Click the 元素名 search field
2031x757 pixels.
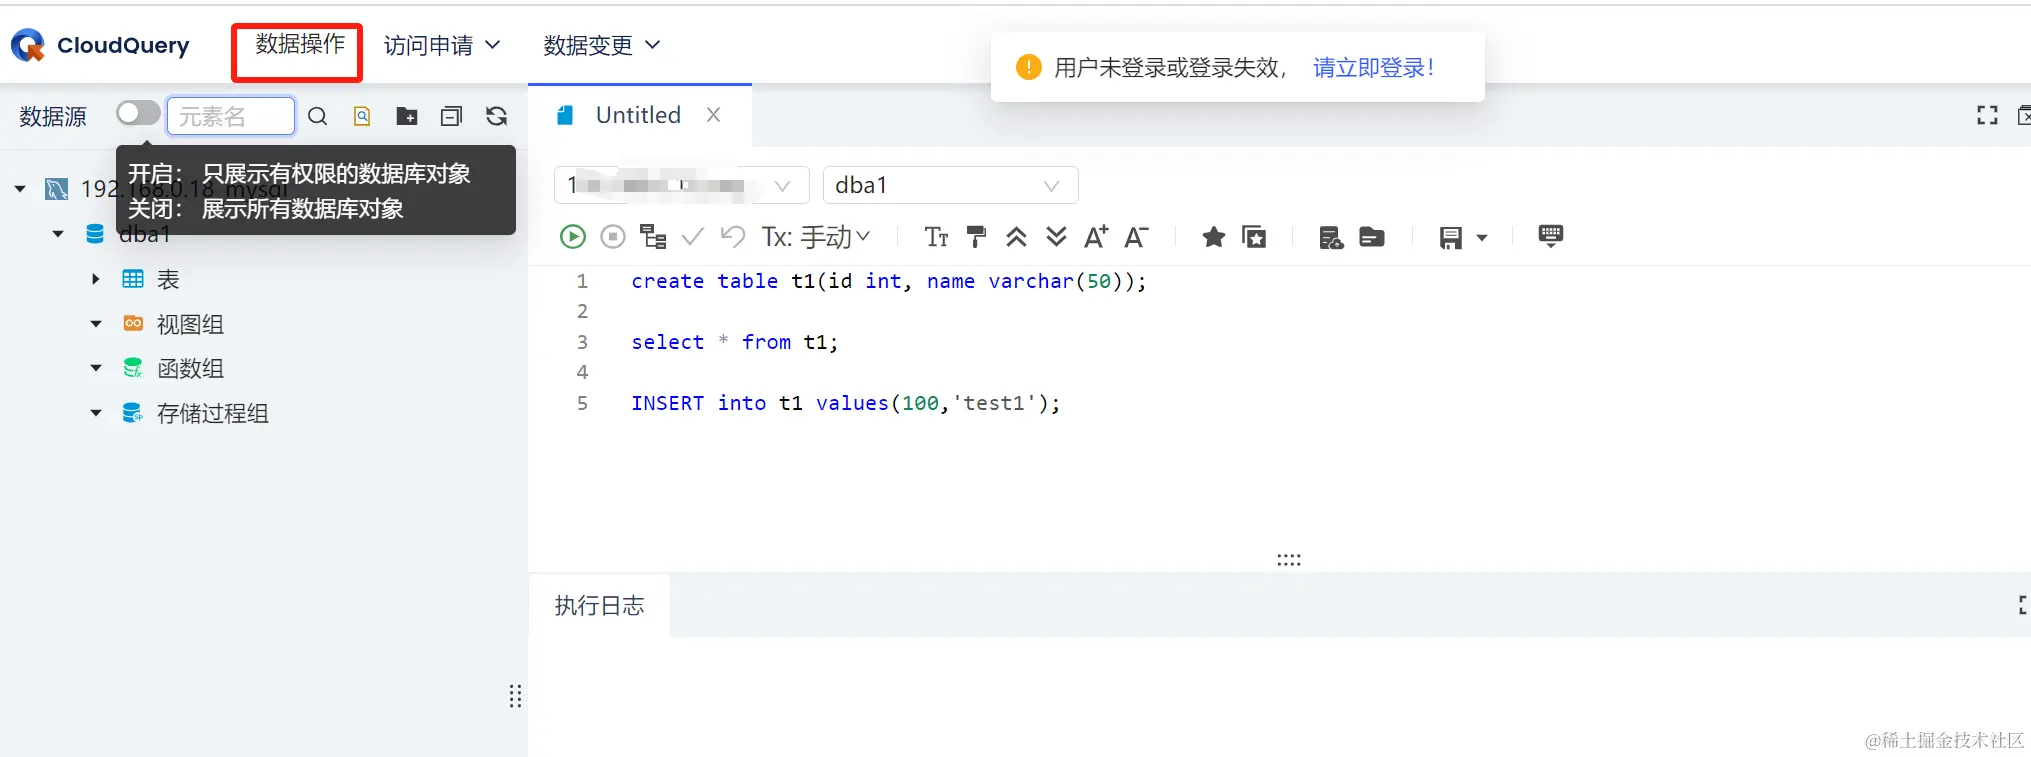point(231,116)
